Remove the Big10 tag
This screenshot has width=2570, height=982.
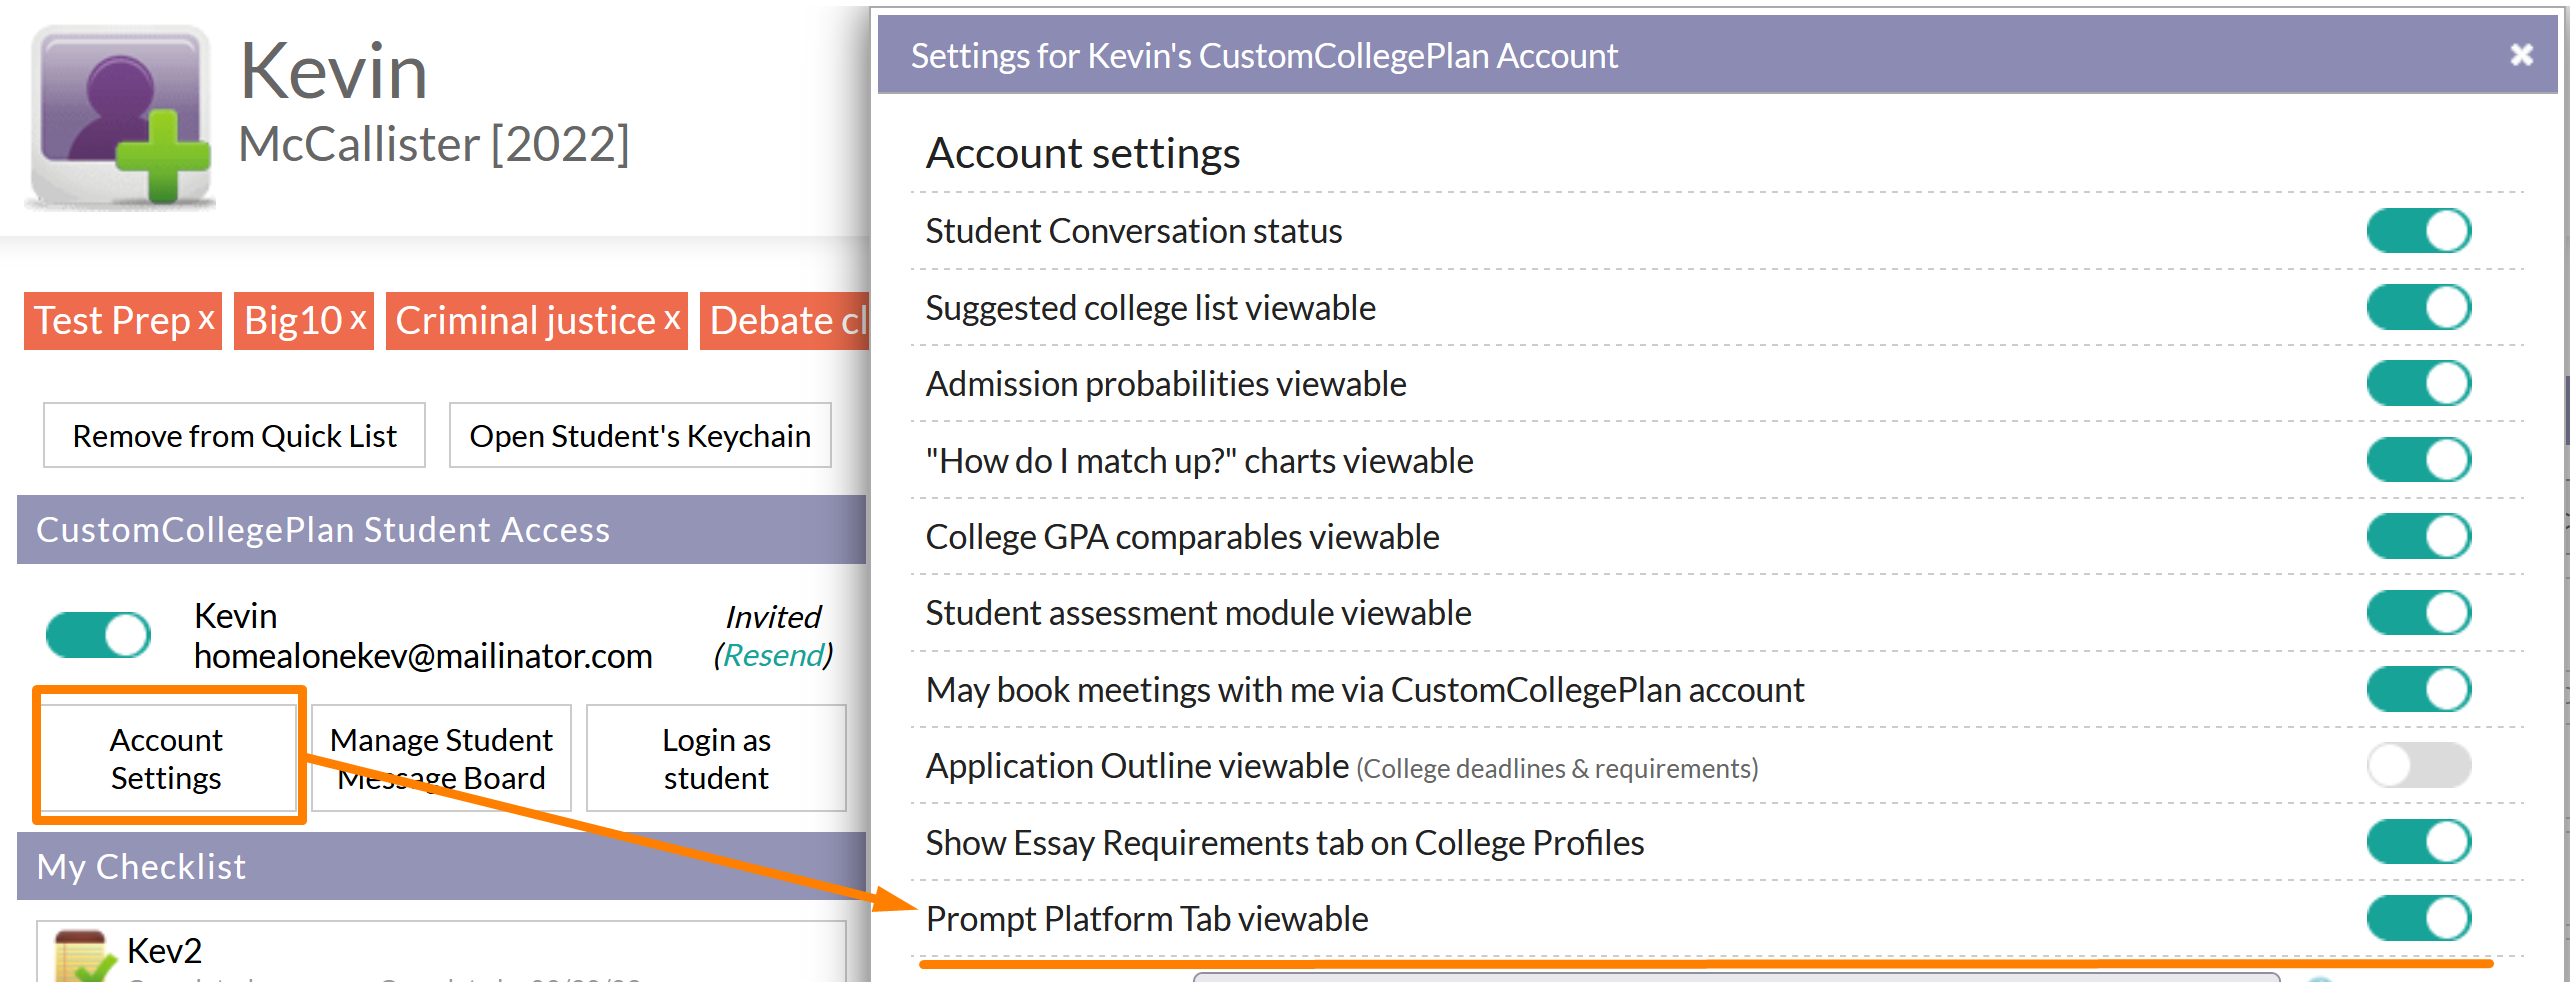click(x=358, y=320)
